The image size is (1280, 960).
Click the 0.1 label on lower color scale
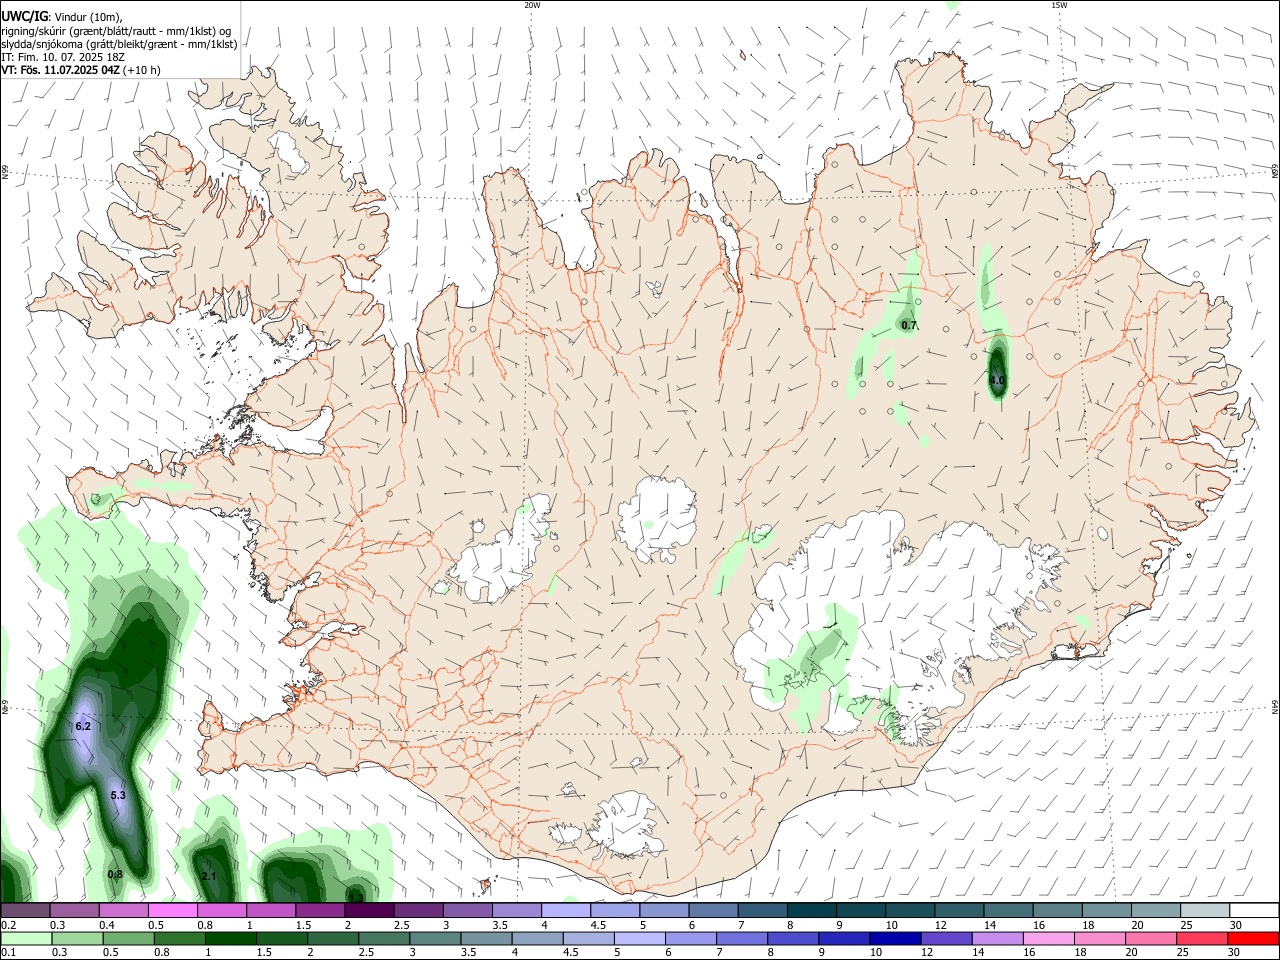8,953
